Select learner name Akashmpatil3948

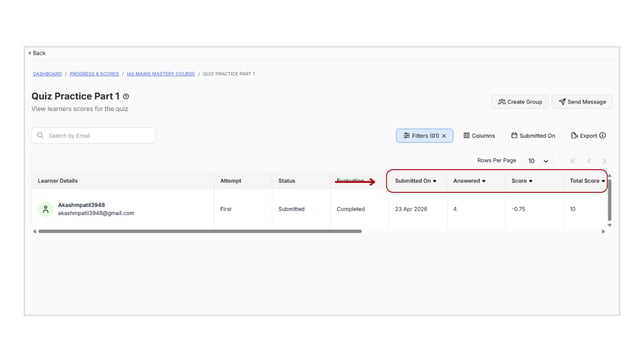click(x=81, y=205)
